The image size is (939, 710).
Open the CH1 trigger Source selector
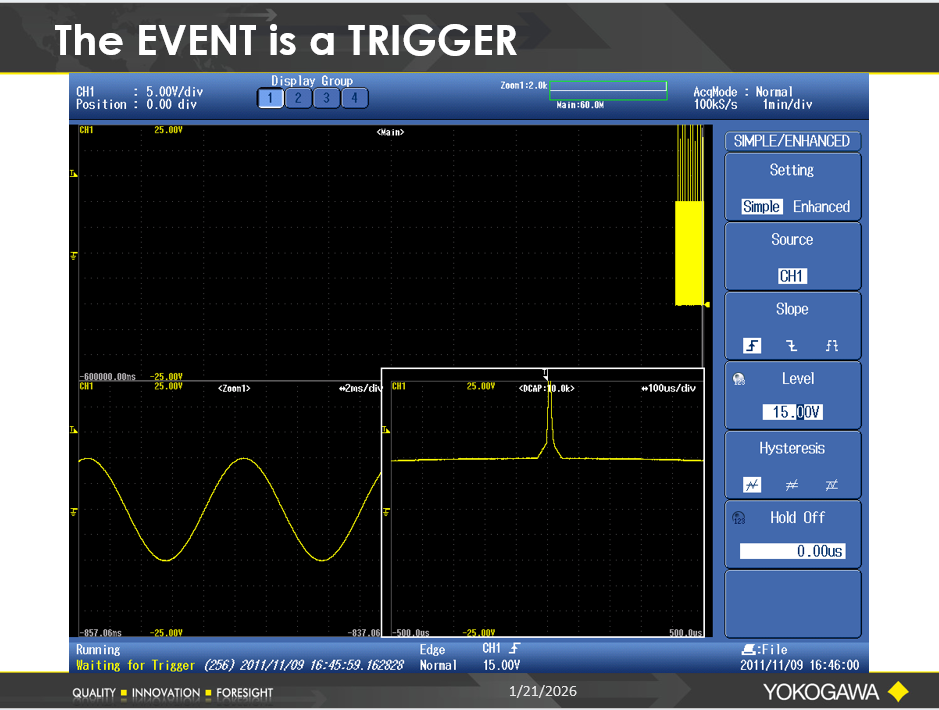(792, 276)
